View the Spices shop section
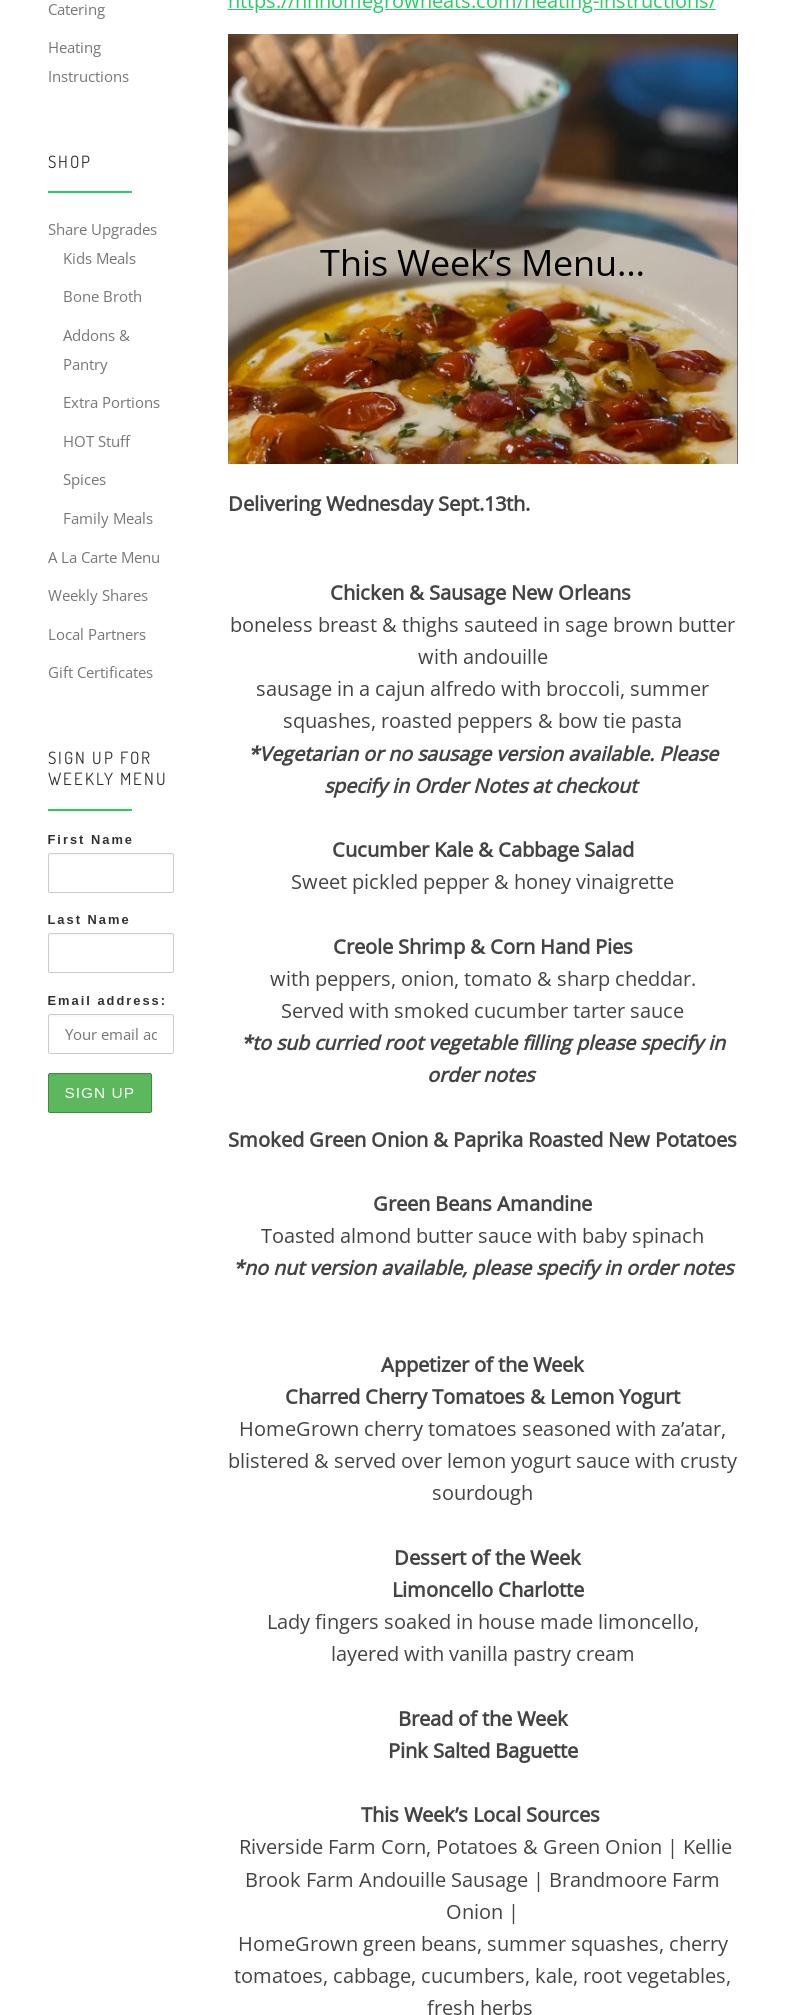785x2015 pixels. [84, 479]
